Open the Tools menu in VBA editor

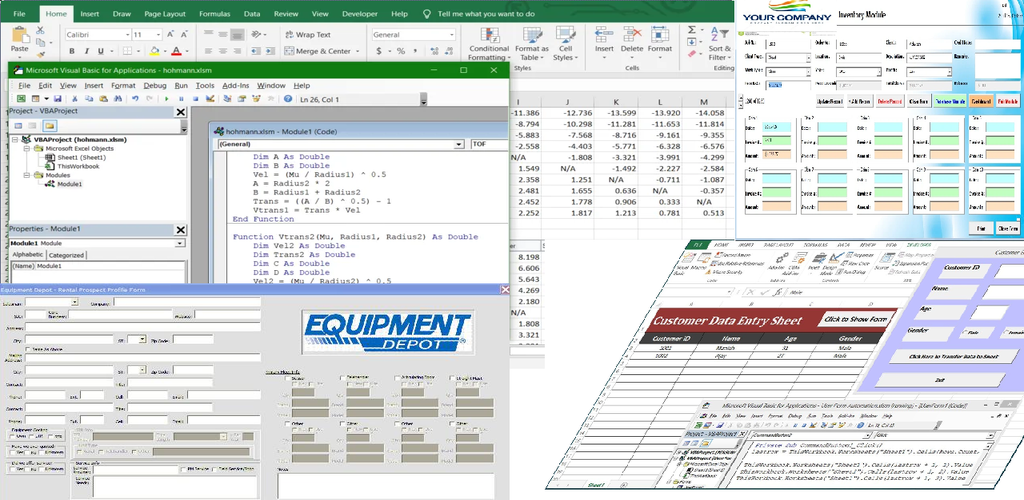(205, 86)
